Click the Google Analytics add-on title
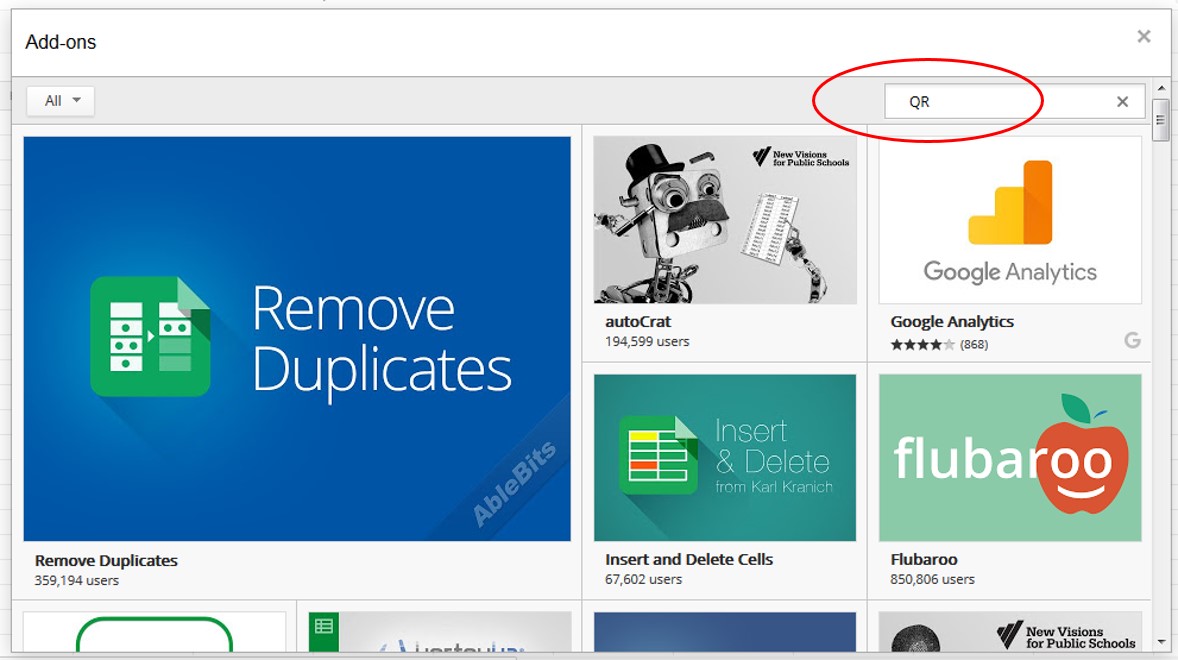Image resolution: width=1178 pixels, height=660 pixels. point(952,321)
